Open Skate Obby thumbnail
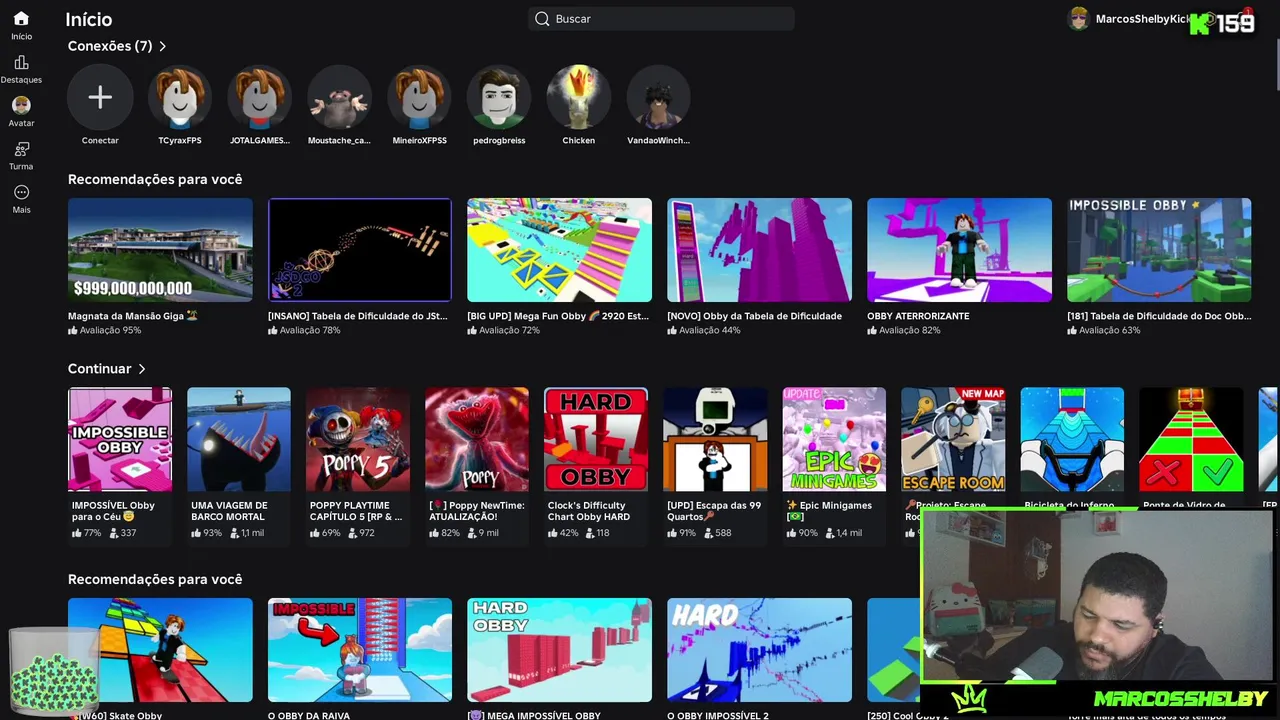The height and width of the screenshot is (720, 1280). tap(160, 650)
